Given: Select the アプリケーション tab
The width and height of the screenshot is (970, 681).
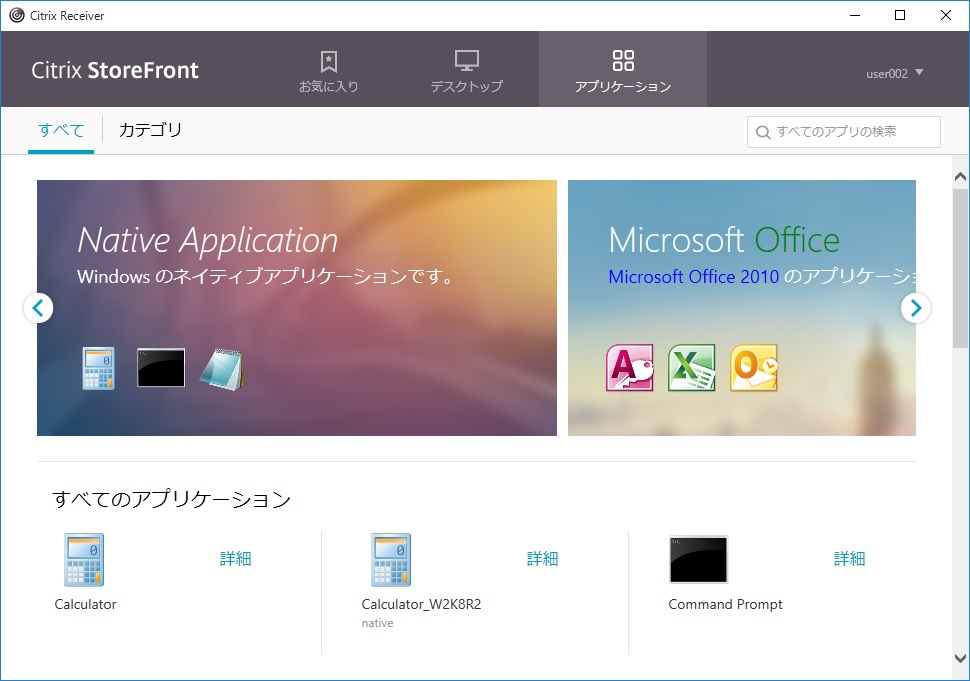Looking at the screenshot, I should (x=622, y=71).
